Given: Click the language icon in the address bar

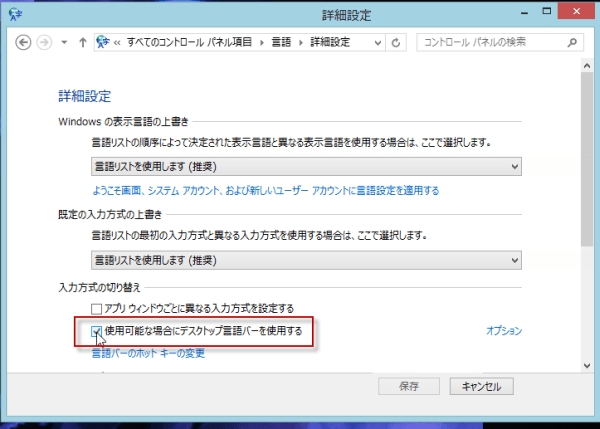Looking at the screenshot, I should tap(103, 42).
